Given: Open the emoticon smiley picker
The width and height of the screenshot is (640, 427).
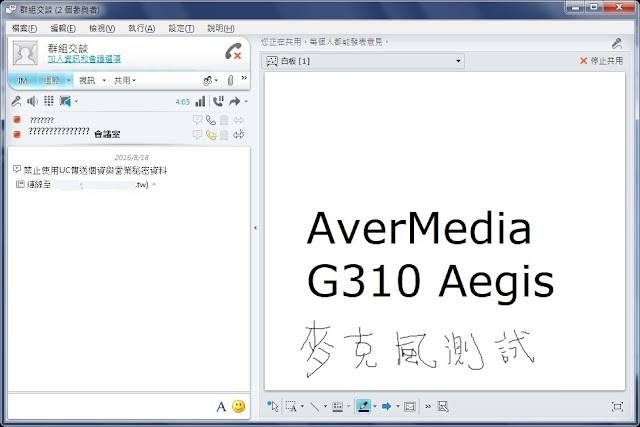Looking at the screenshot, I should click(238, 406).
